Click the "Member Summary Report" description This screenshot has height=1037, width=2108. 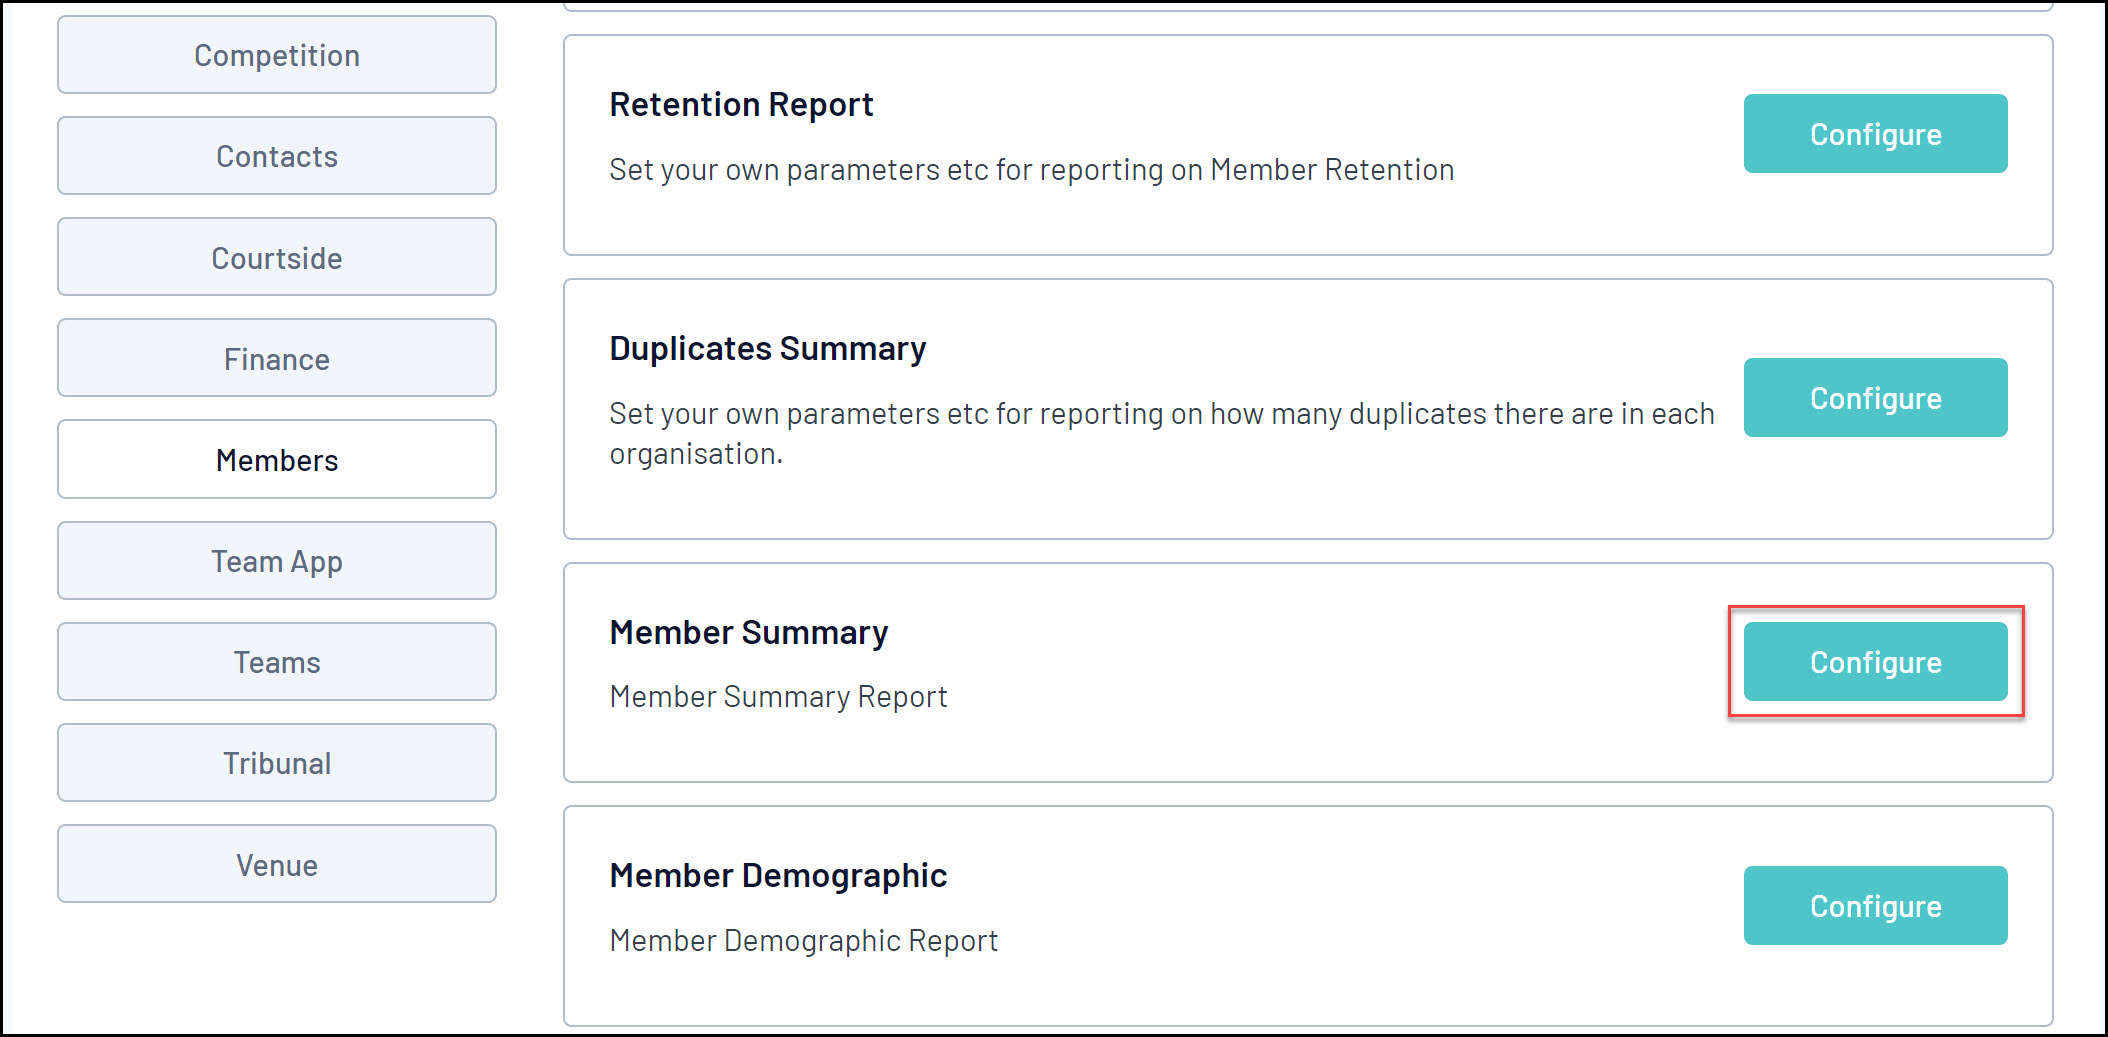coord(778,696)
